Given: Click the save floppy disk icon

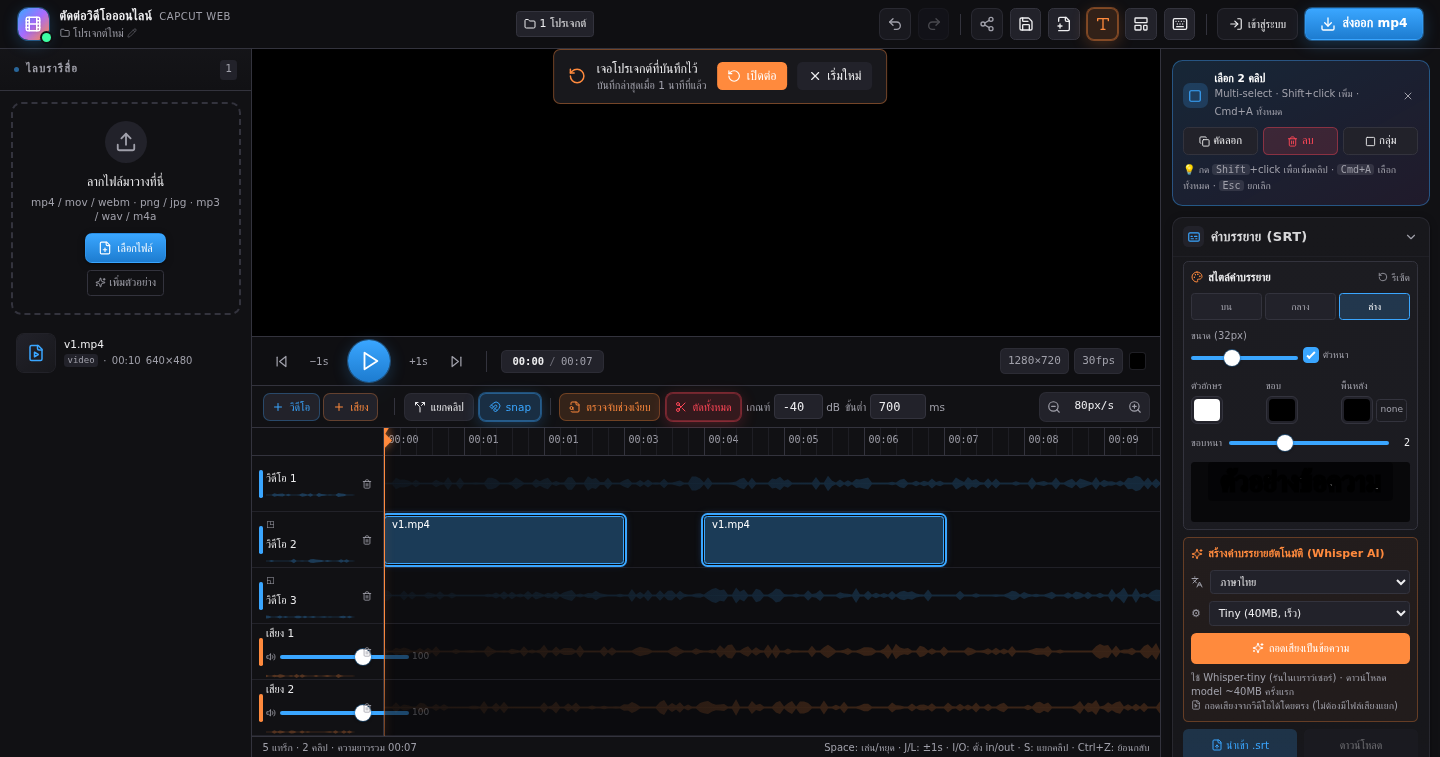Looking at the screenshot, I should (x=1025, y=24).
